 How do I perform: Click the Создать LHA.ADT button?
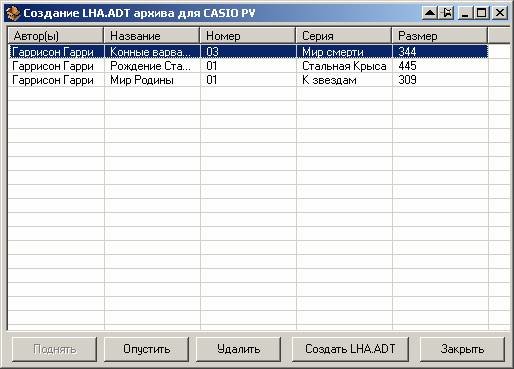(350, 349)
